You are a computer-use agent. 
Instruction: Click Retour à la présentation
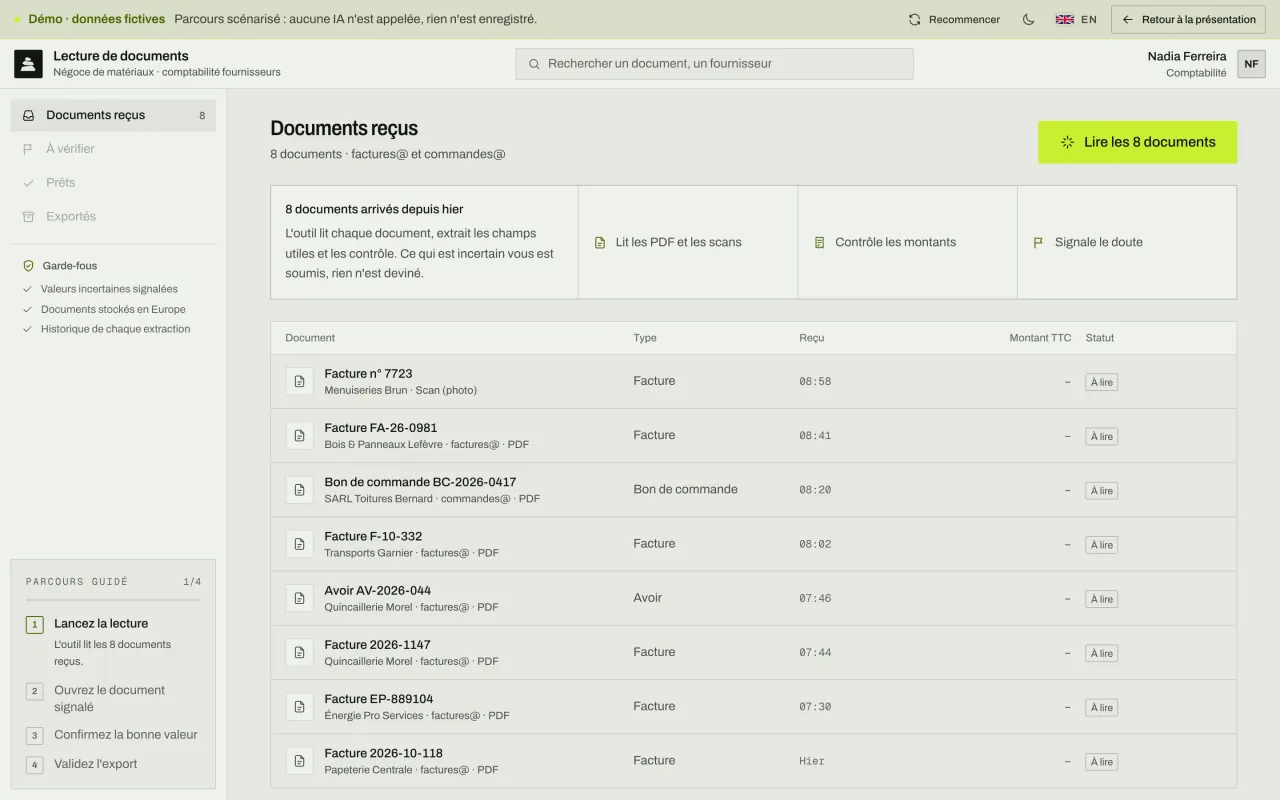pyautogui.click(x=1188, y=19)
